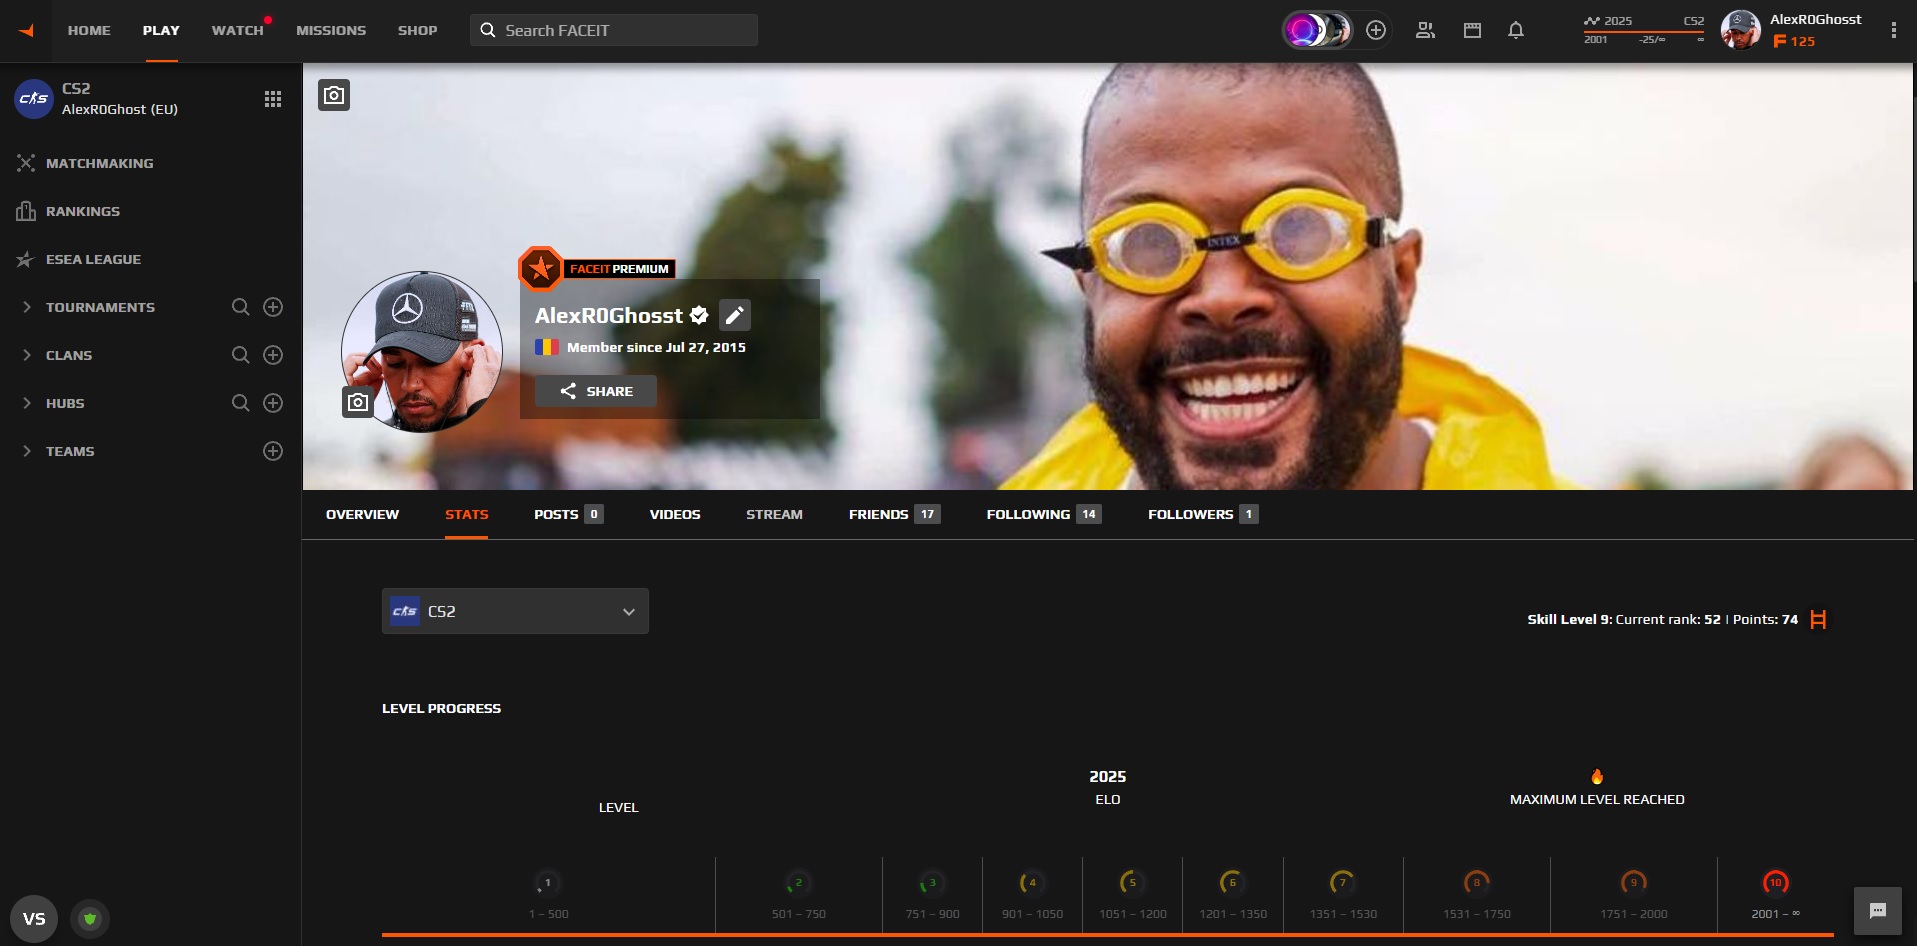
Task: Click the FACEIT logo in top bar
Action: [x=27, y=31]
